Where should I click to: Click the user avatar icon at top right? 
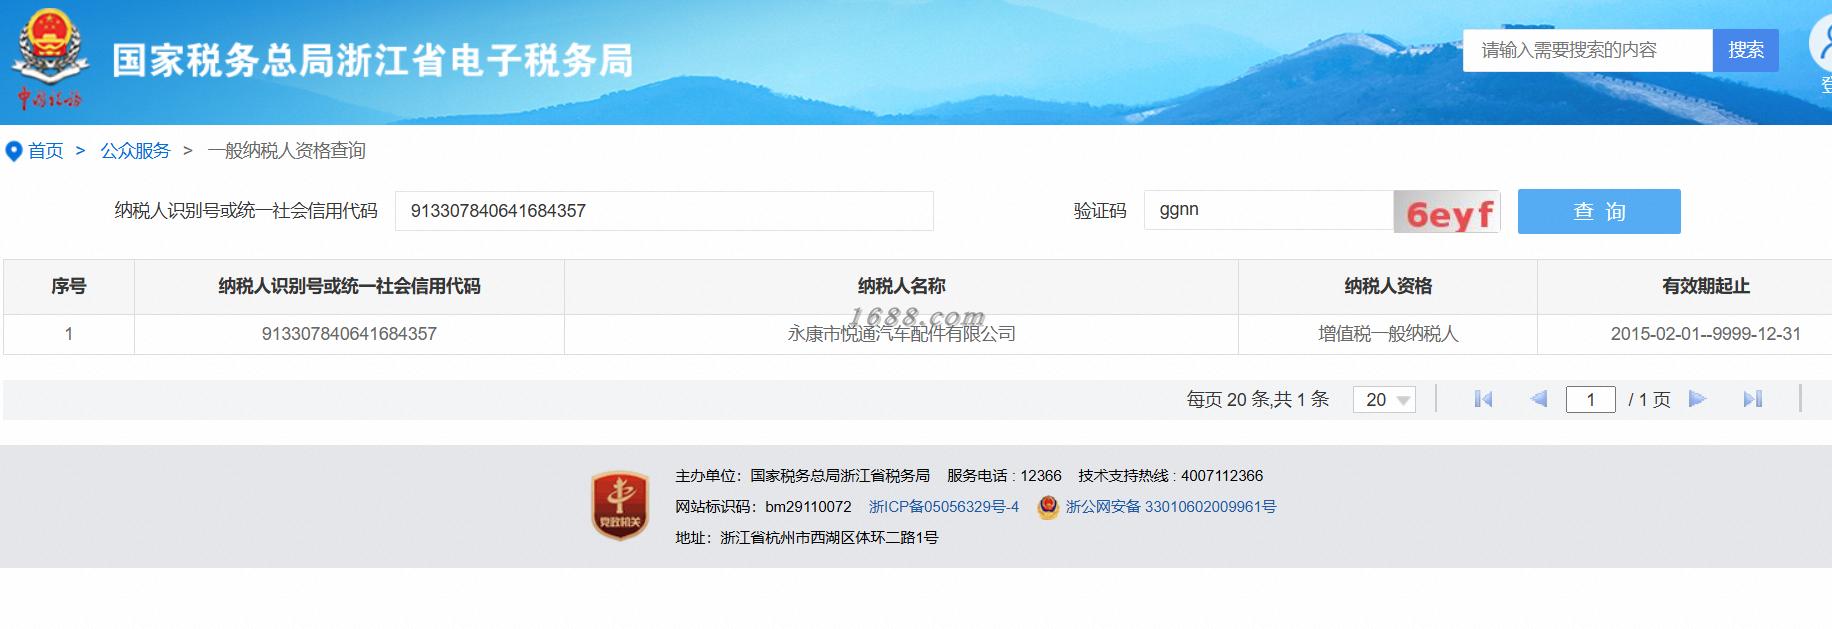pyautogui.click(x=1822, y=45)
